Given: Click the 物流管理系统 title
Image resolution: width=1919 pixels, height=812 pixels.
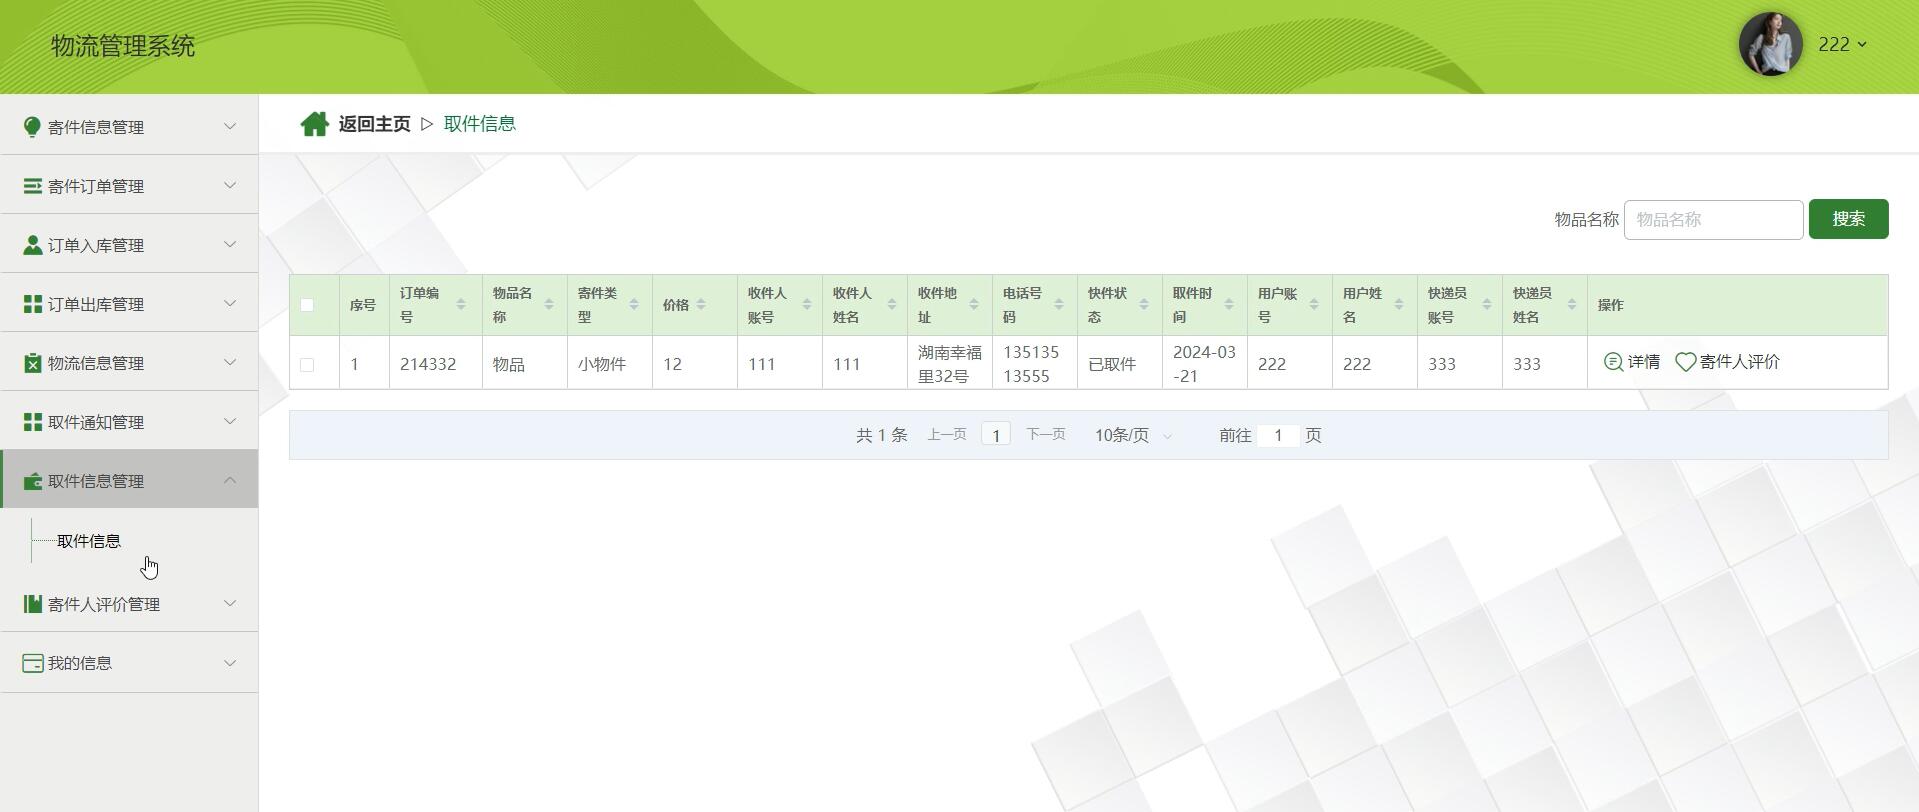Looking at the screenshot, I should pyautogui.click(x=123, y=46).
